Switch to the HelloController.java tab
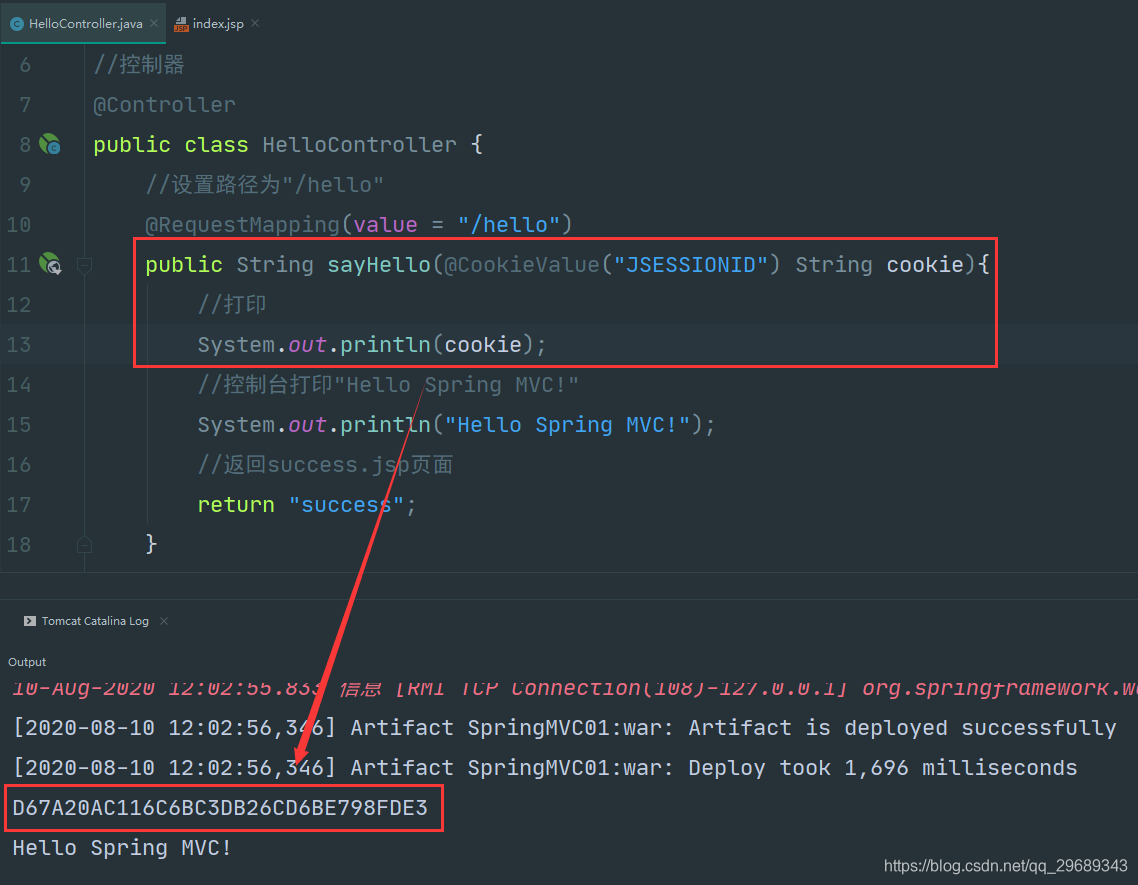The image size is (1138, 885). [84, 23]
